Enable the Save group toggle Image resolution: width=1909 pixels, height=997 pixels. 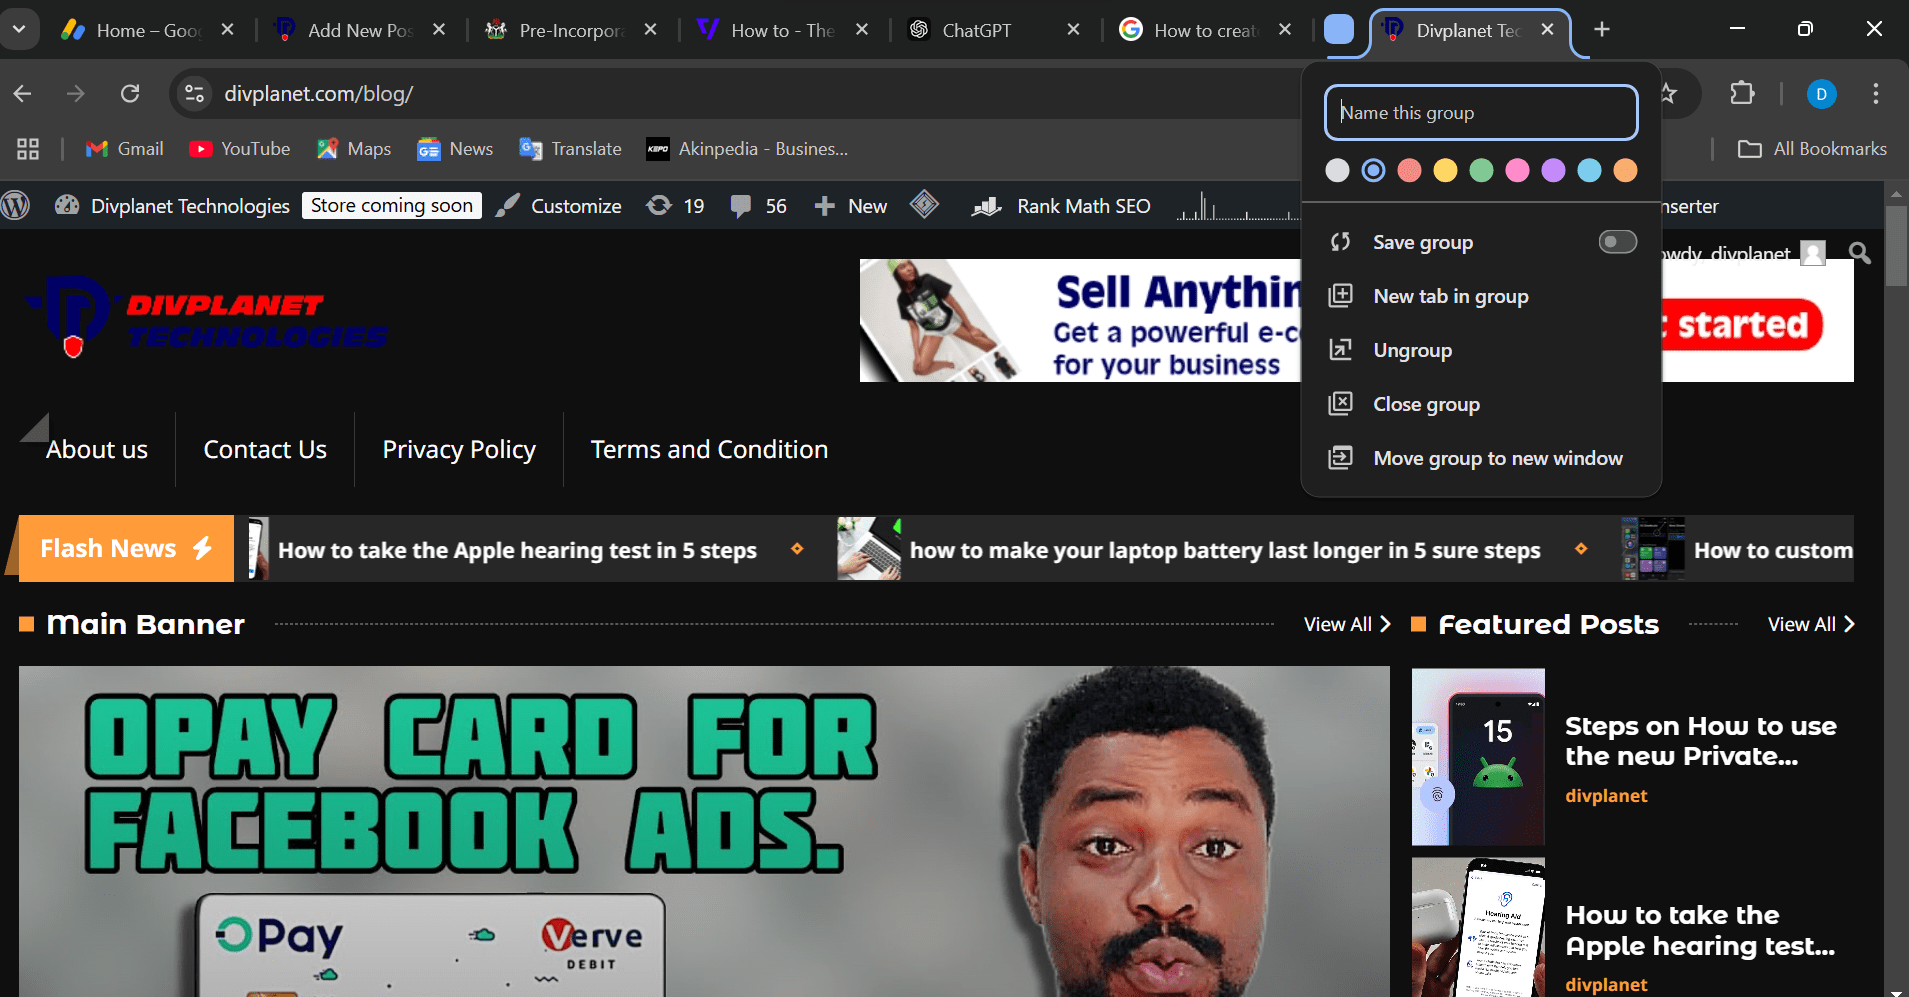[1616, 242]
